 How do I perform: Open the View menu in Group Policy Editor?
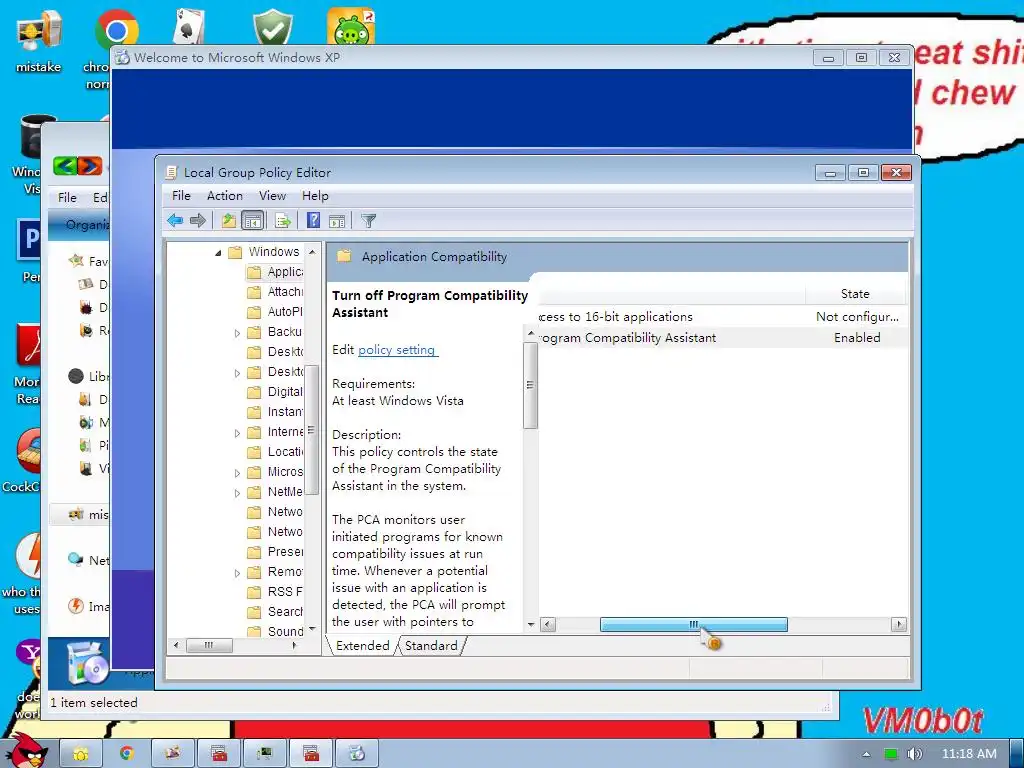pyautogui.click(x=272, y=196)
